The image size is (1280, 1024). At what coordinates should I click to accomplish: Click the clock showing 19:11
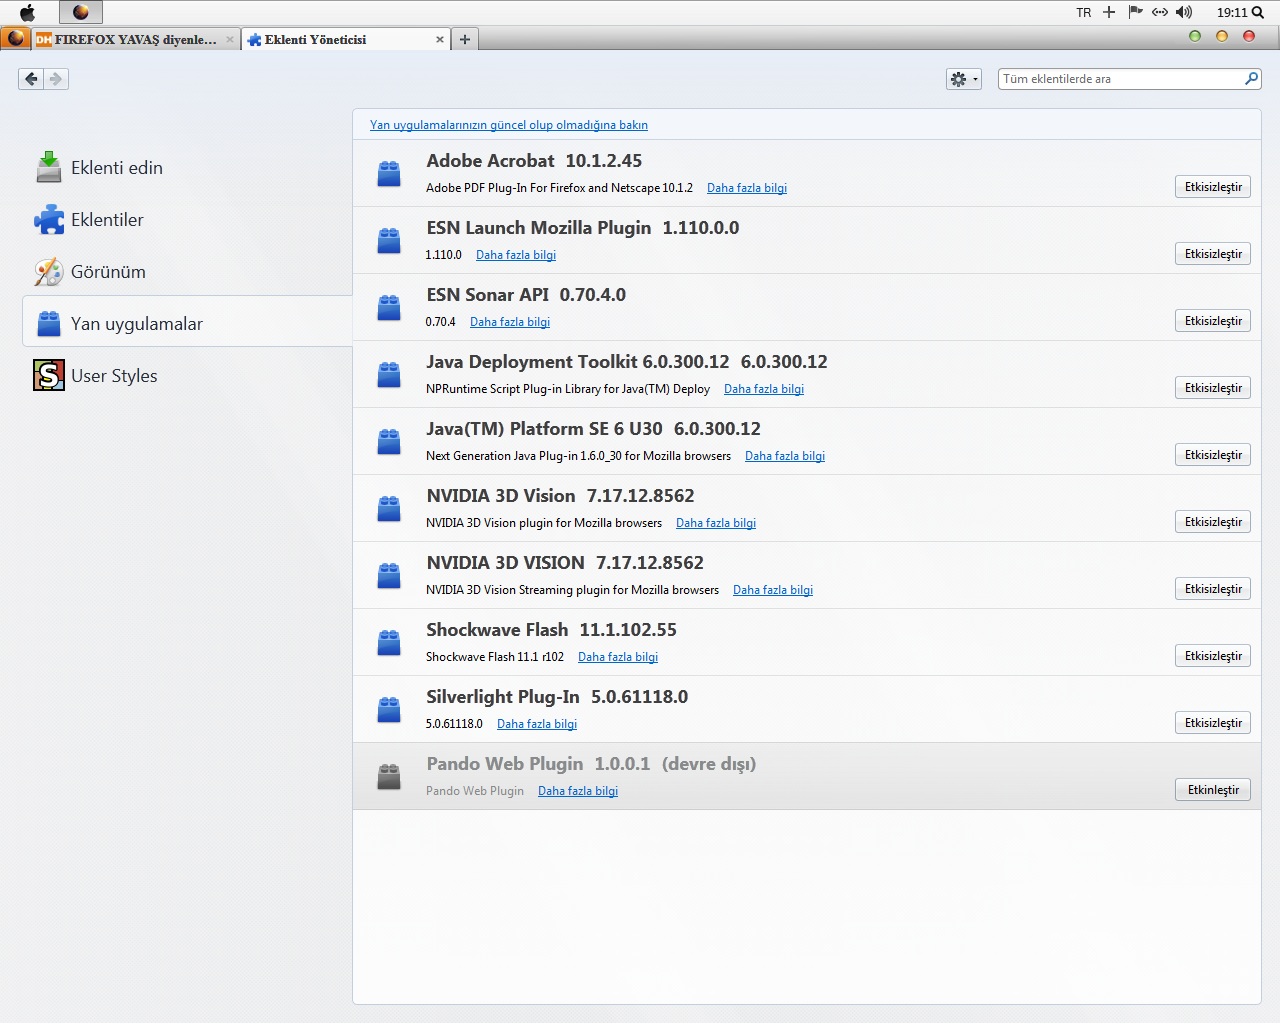point(1232,13)
